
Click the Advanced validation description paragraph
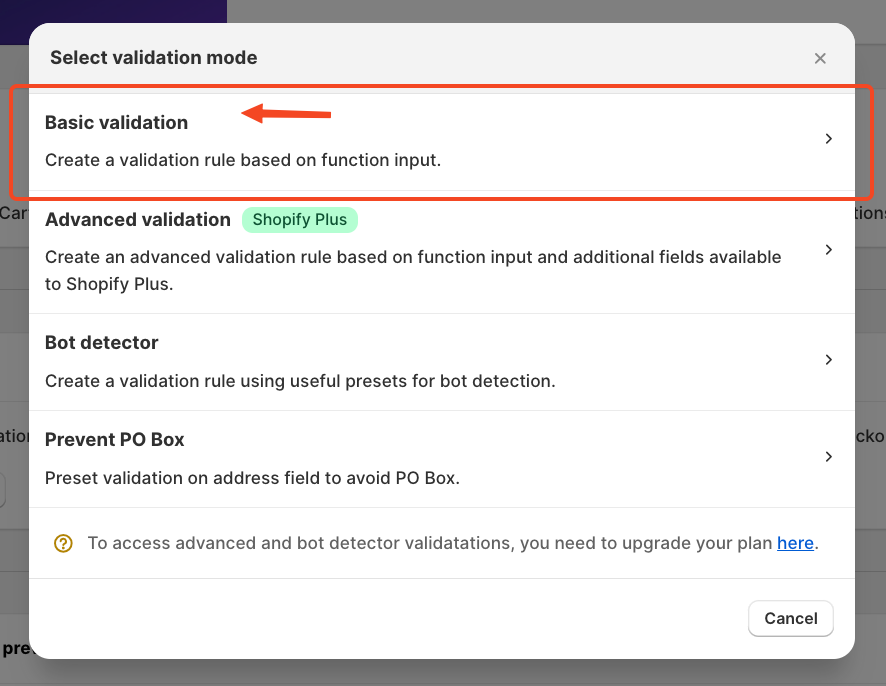[412, 270]
